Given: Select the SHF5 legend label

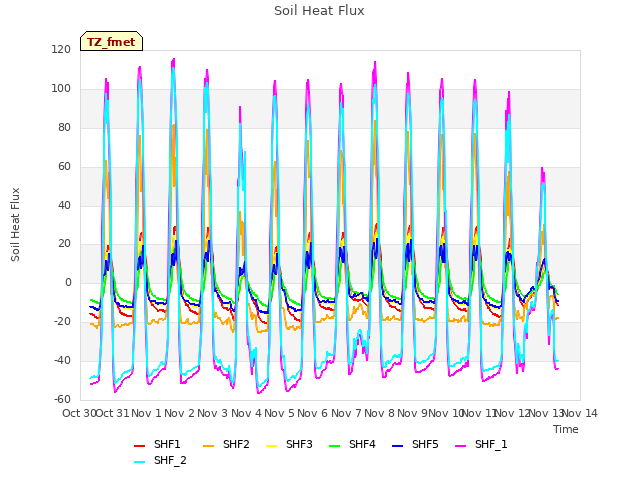Looking at the screenshot, I should tap(425, 444).
